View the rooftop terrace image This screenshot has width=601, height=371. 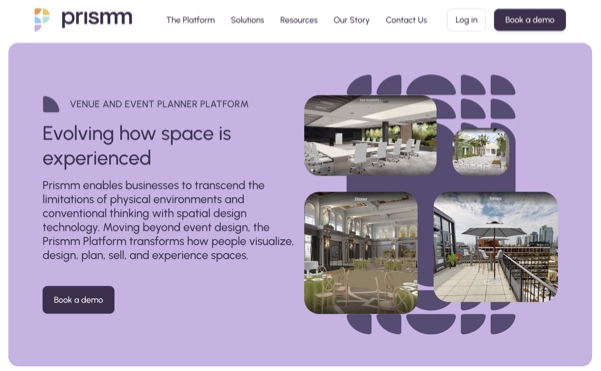coord(495,247)
